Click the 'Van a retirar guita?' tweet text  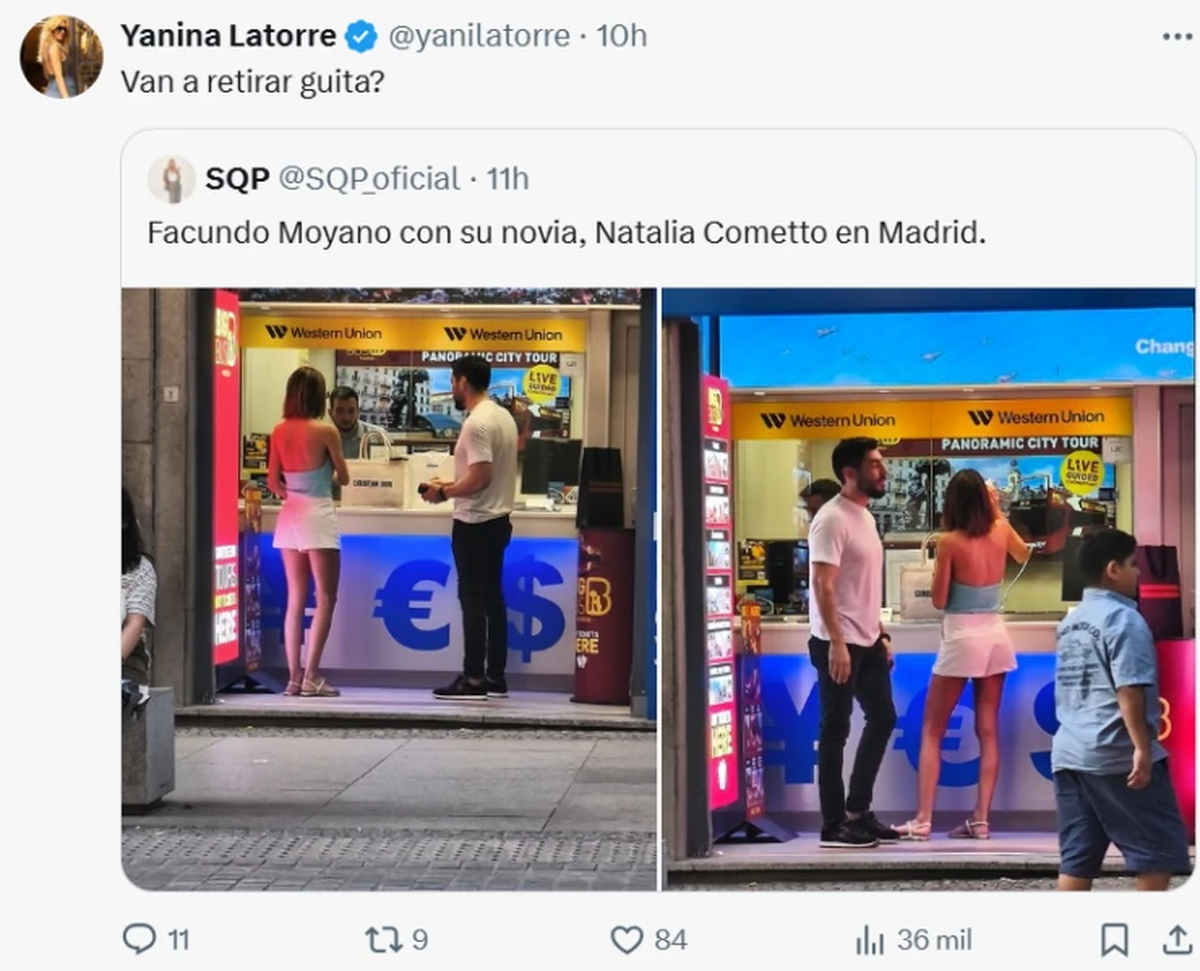[x=252, y=82]
